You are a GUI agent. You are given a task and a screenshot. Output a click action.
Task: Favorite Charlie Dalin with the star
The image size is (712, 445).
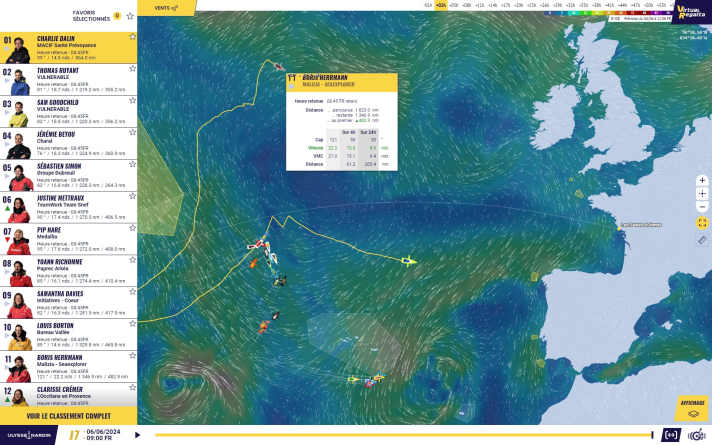[132, 37]
